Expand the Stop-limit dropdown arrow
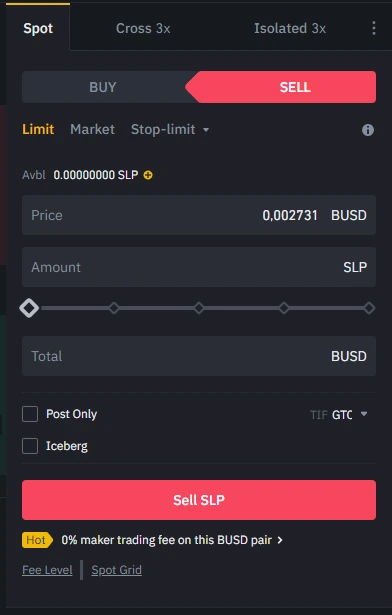The height and width of the screenshot is (615, 392). (206, 129)
